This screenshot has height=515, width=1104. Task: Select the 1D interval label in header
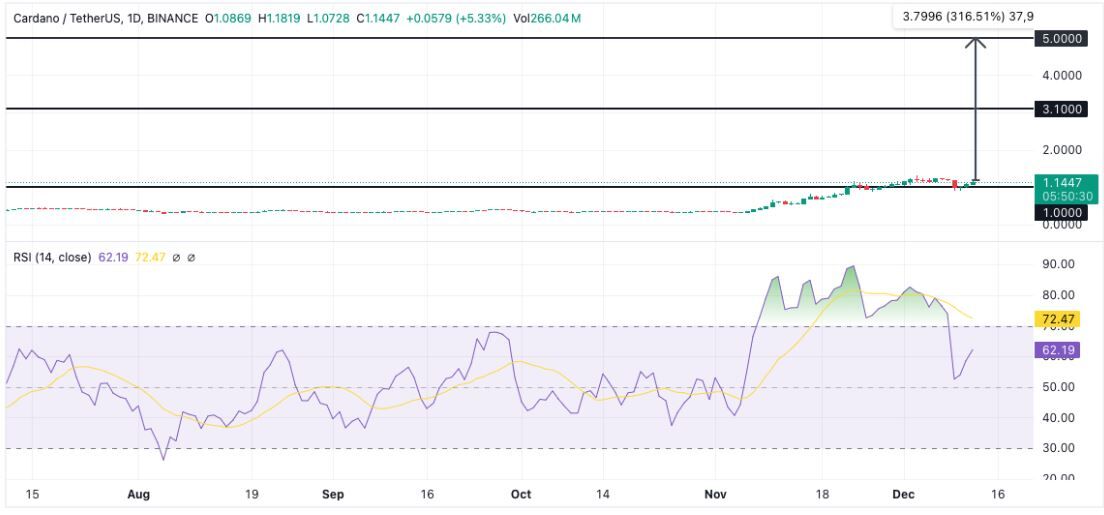coord(132,18)
